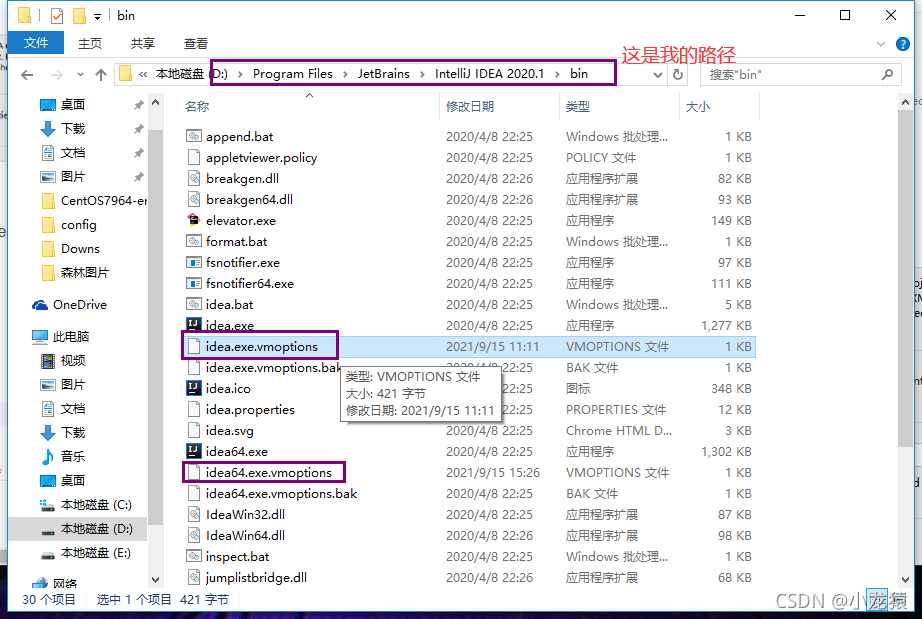Image resolution: width=922 pixels, height=619 pixels.
Task: Select the idea64.exe application icon
Action: (193, 451)
